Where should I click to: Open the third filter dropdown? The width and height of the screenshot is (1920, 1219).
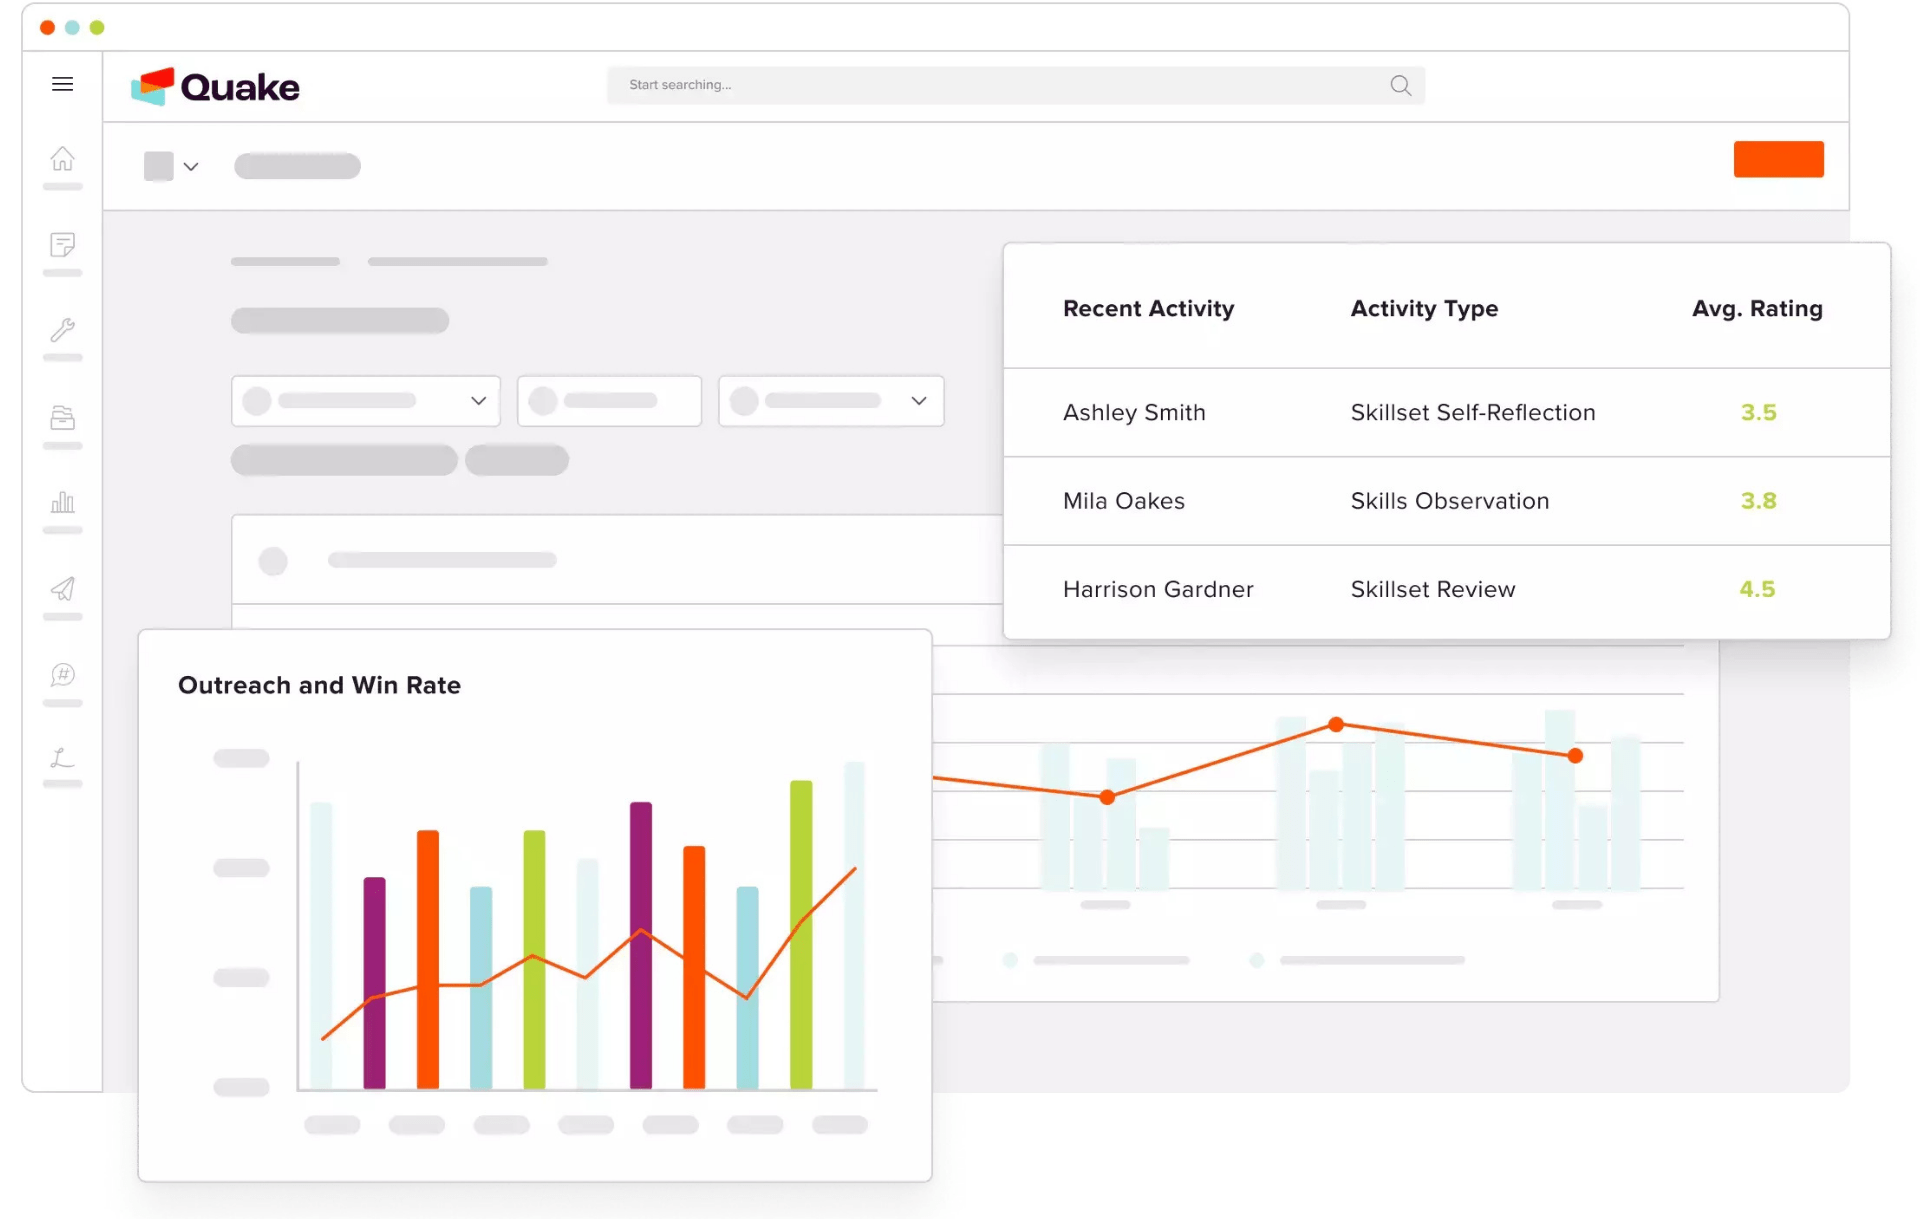[x=830, y=401]
